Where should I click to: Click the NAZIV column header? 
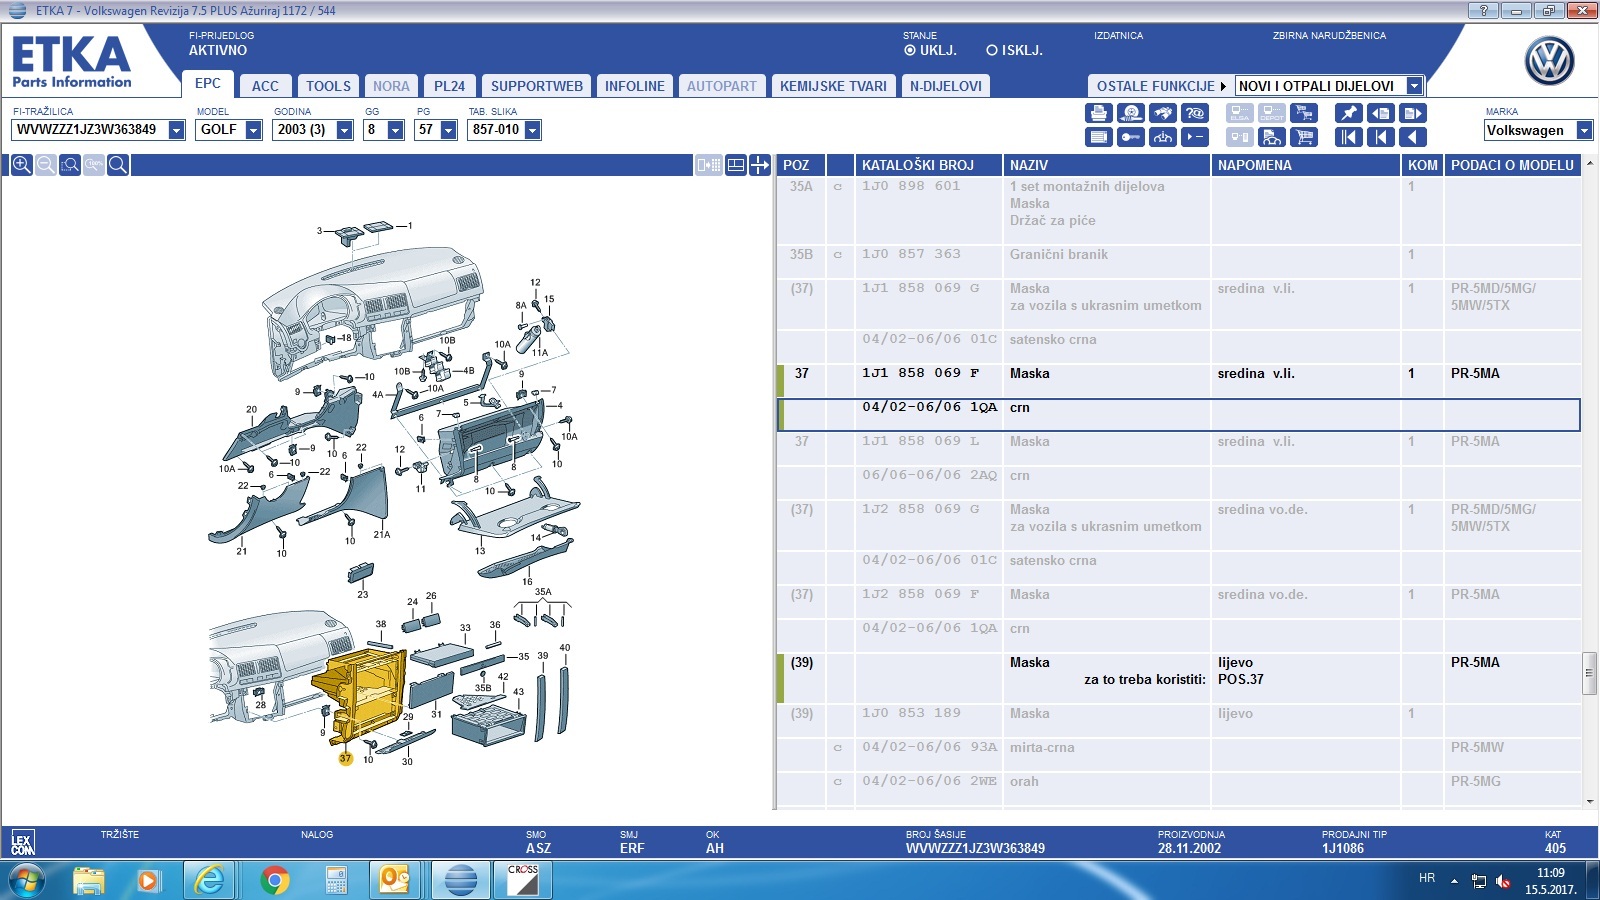(x=1107, y=165)
